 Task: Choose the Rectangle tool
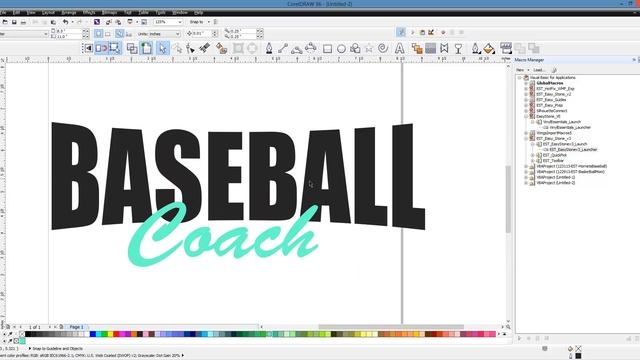tap(327, 49)
